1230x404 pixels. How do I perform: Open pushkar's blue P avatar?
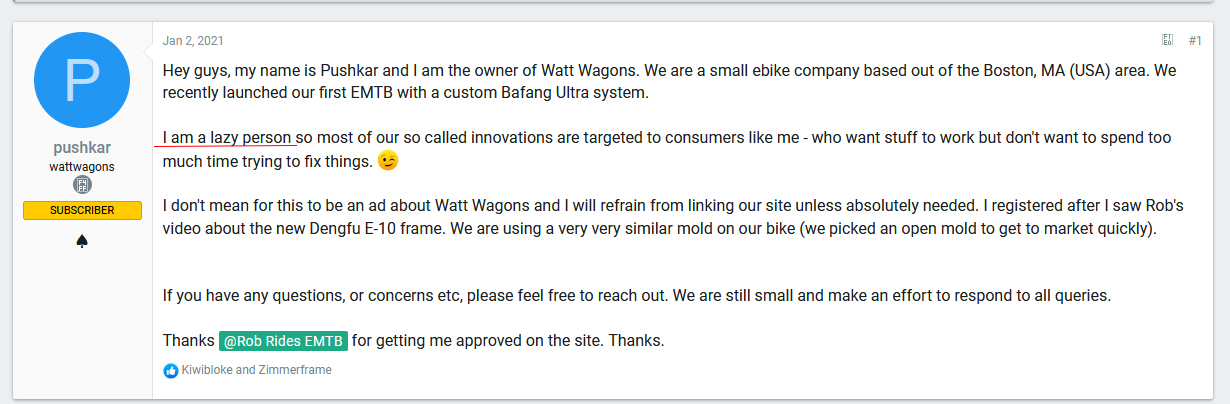point(82,80)
